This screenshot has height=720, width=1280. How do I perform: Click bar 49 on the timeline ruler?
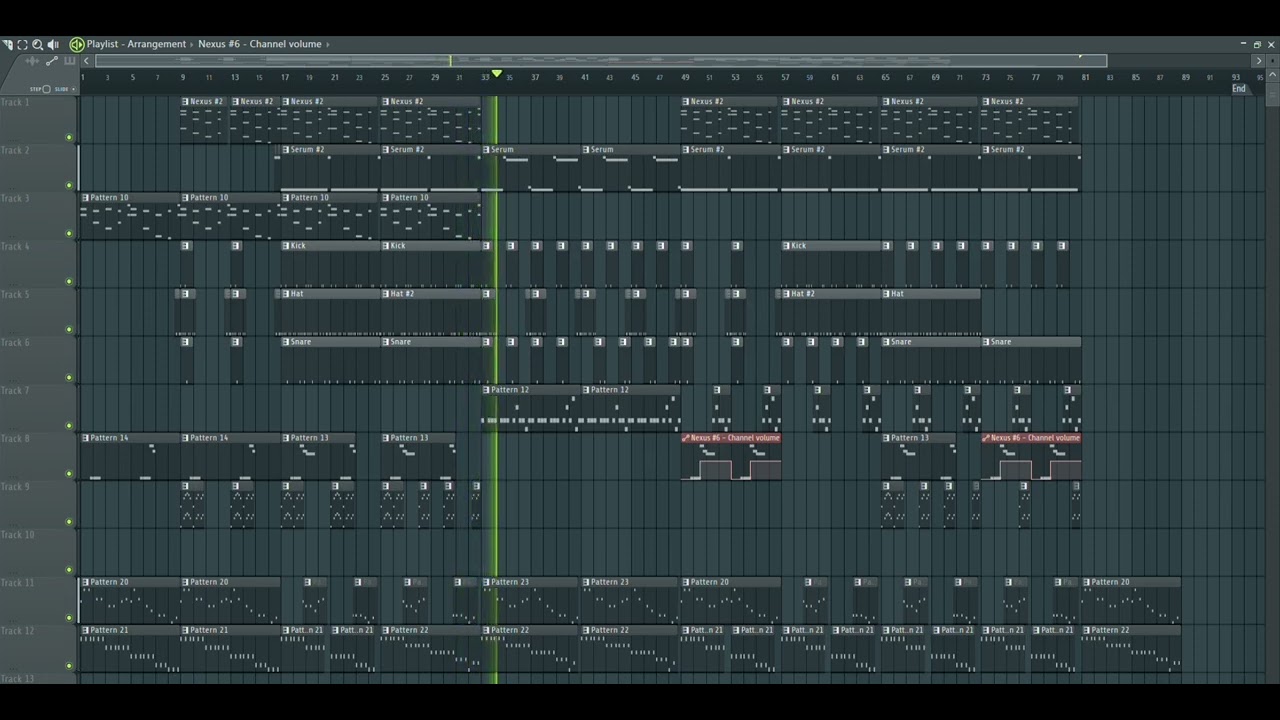685,77
